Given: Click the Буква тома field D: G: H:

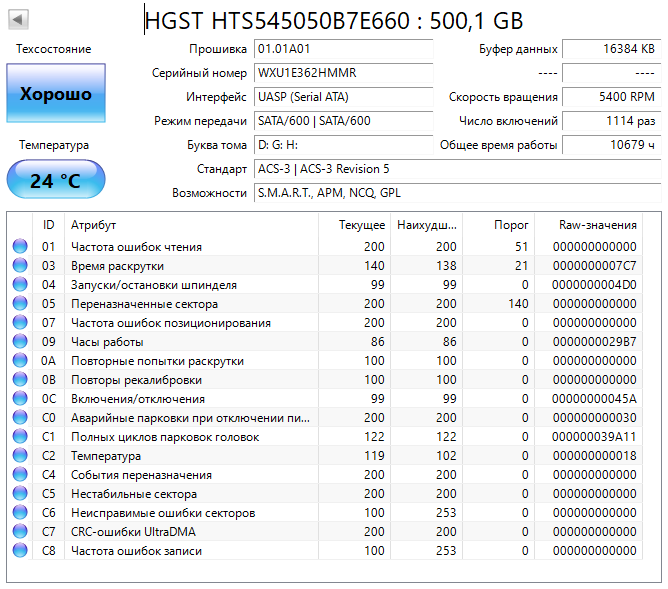Looking at the screenshot, I should [343, 145].
